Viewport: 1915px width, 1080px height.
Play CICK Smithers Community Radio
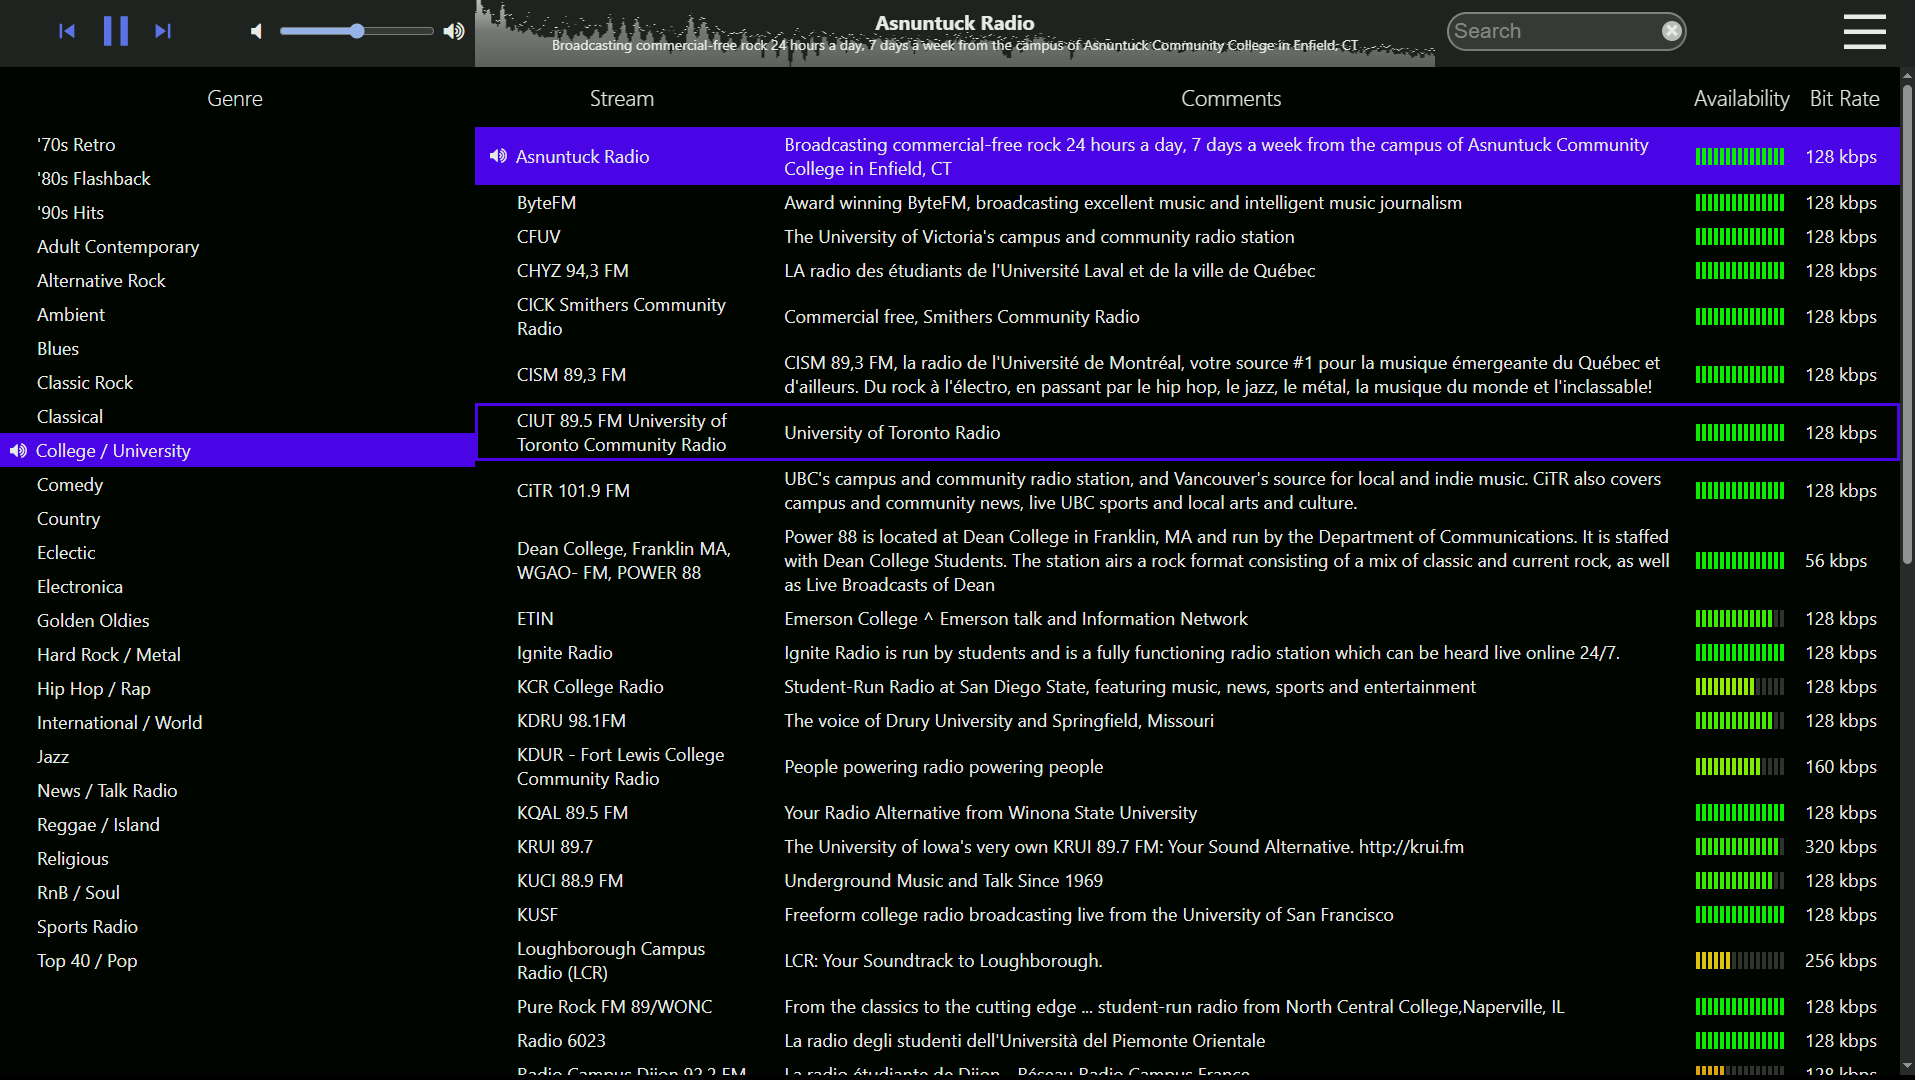coord(1187,316)
